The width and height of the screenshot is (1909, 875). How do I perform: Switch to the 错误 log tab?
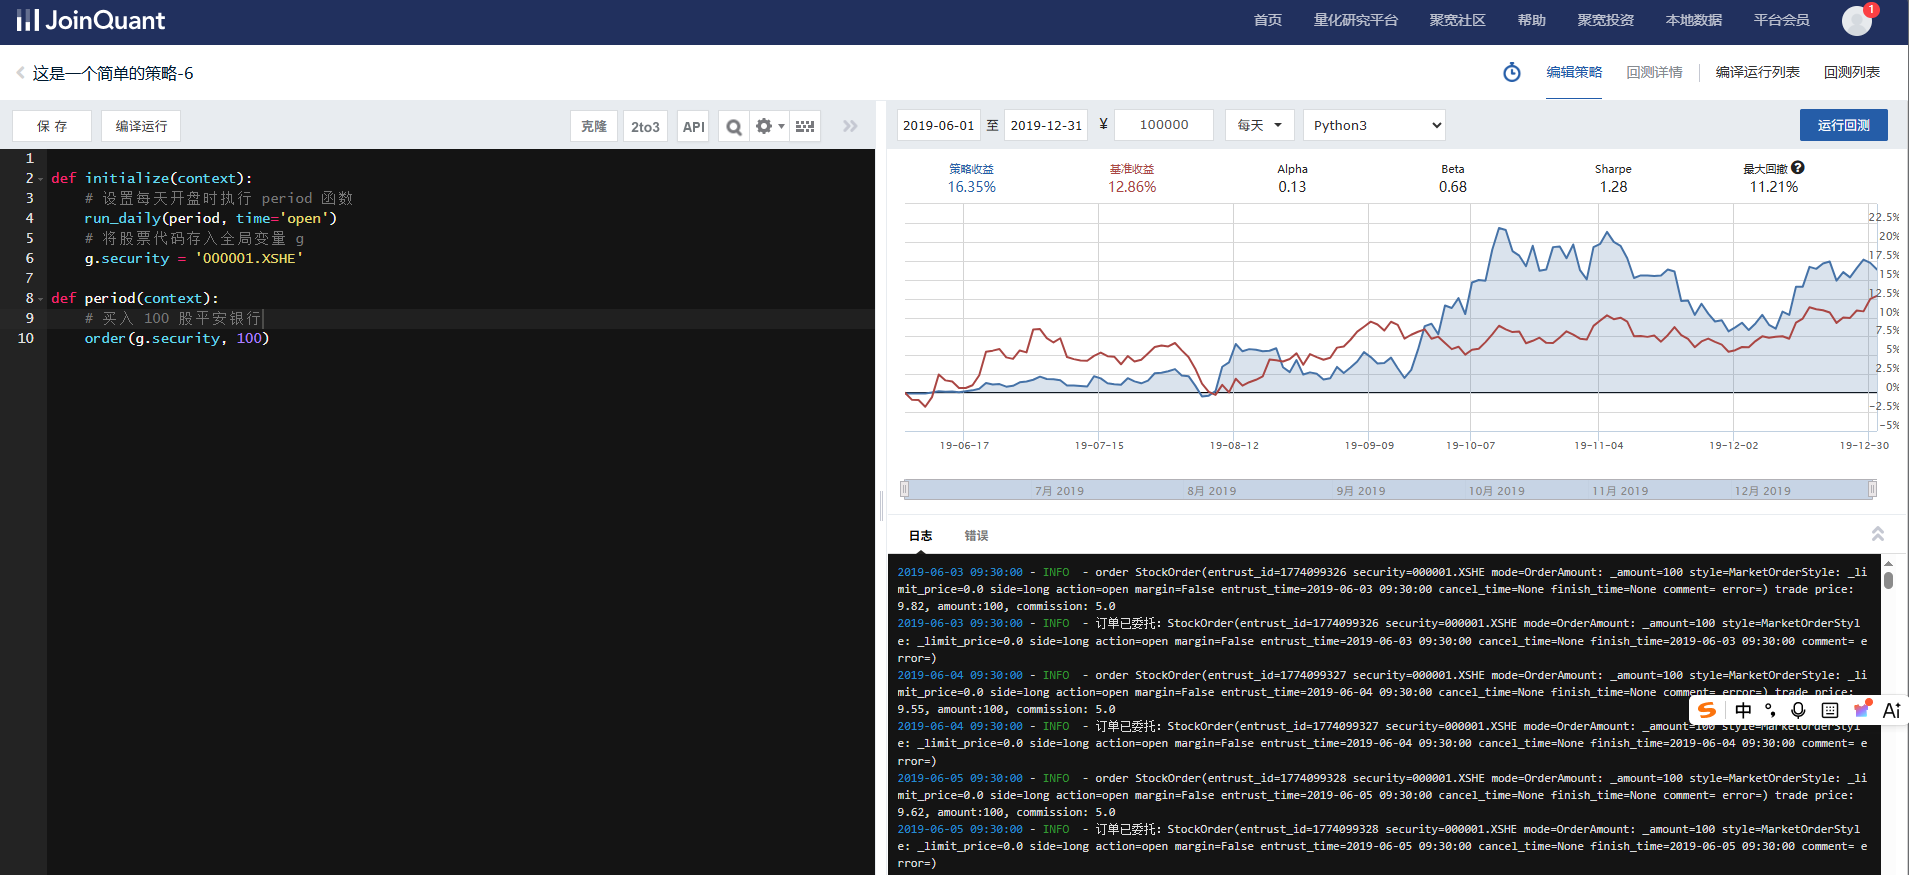tap(976, 536)
